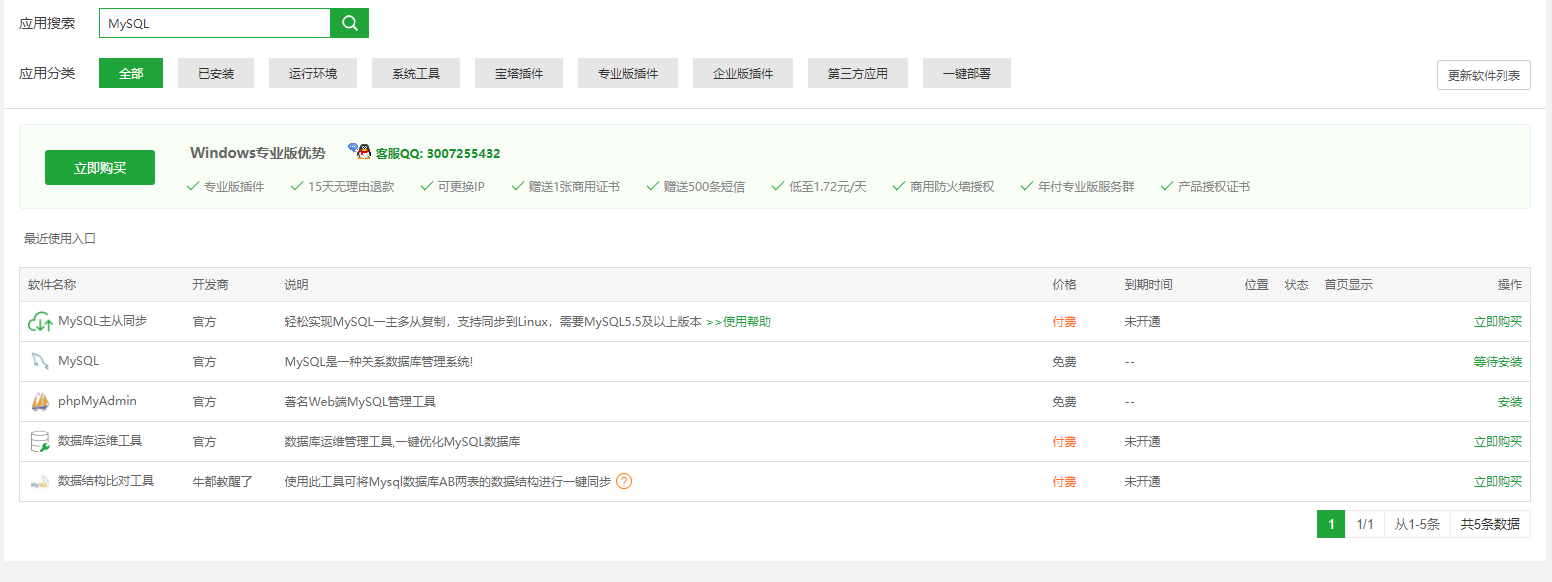Screen dimensions: 1552x582
Task: Click the 数据库运维工具 name text
Action: pos(100,441)
